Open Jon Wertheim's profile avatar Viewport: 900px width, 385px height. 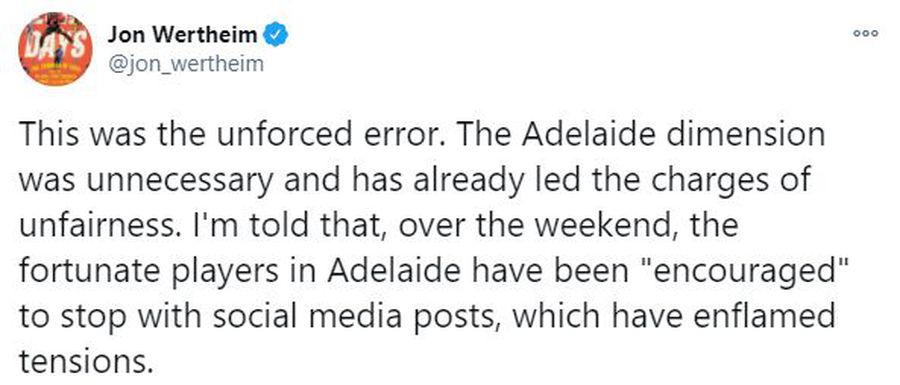55,49
